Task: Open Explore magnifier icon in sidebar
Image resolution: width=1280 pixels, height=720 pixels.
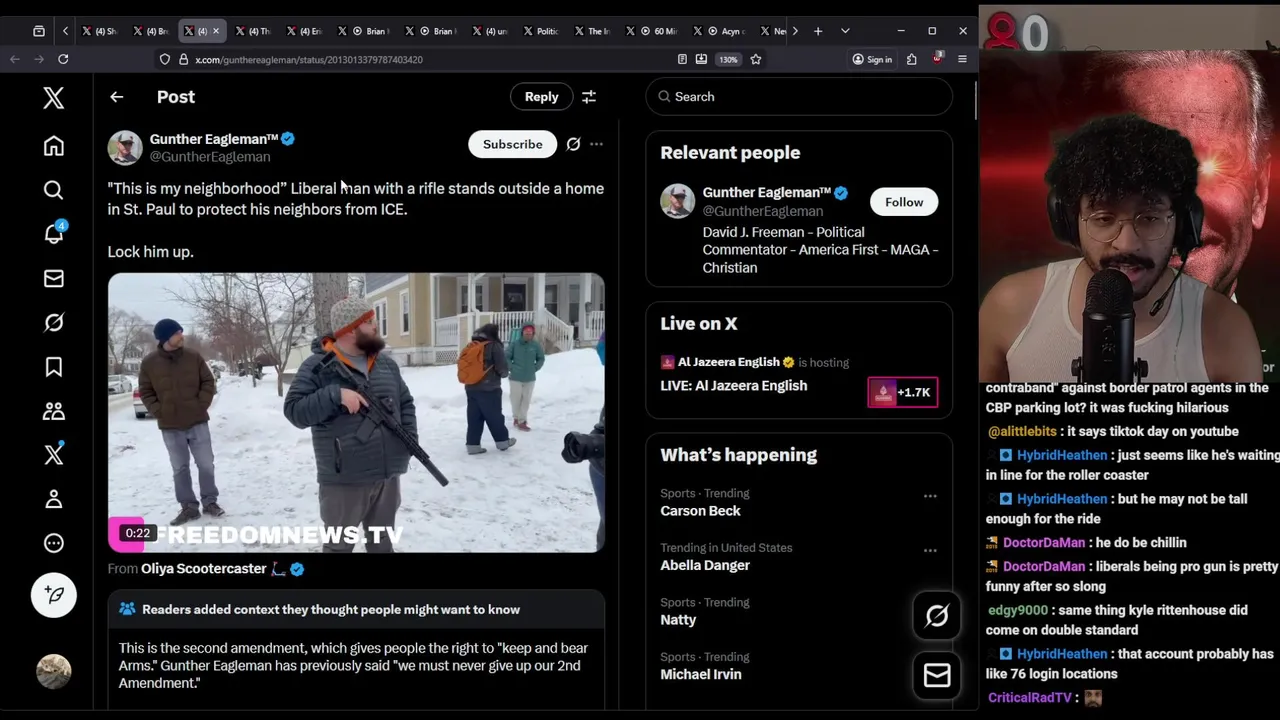Action: pos(54,190)
